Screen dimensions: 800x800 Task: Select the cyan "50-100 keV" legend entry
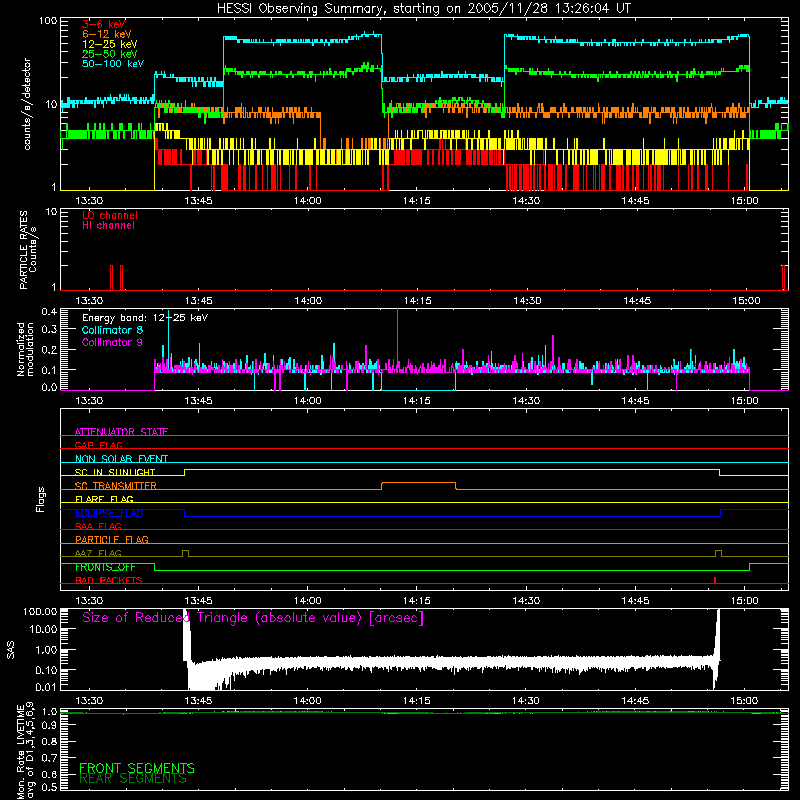coord(113,63)
